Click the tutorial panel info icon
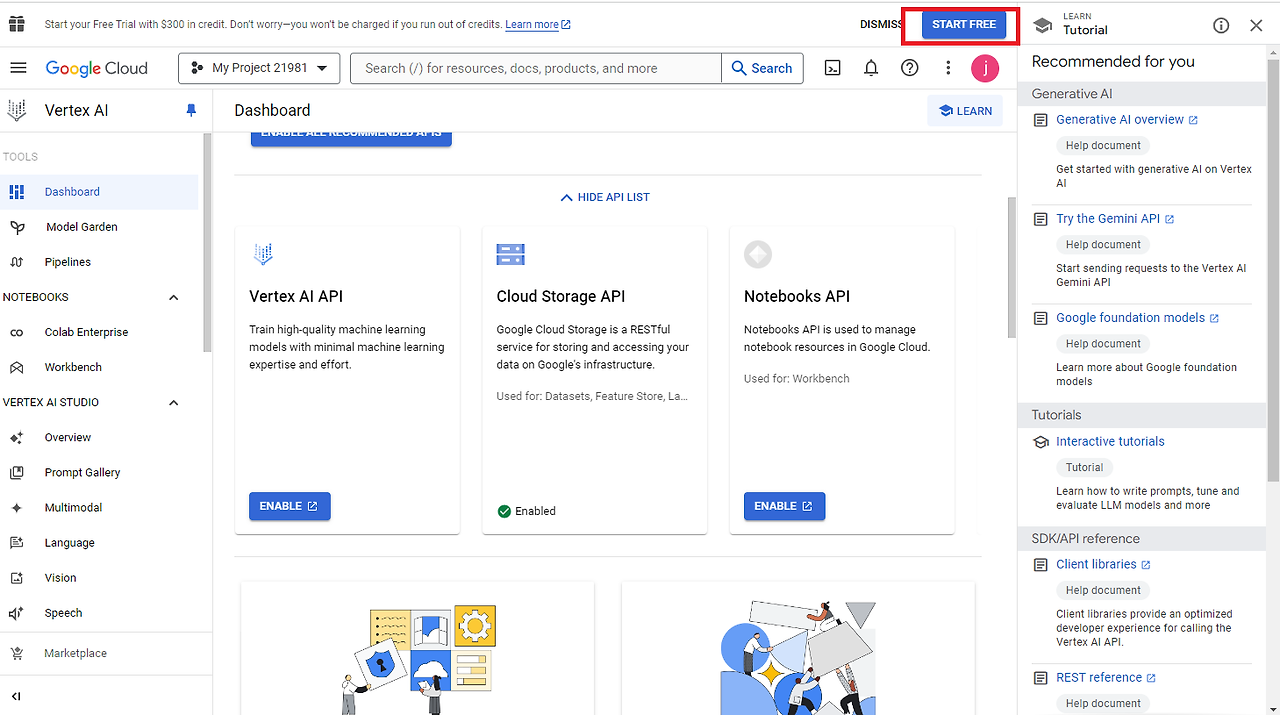Viewport: 1280px width, 715px height. click(1221, 25)
